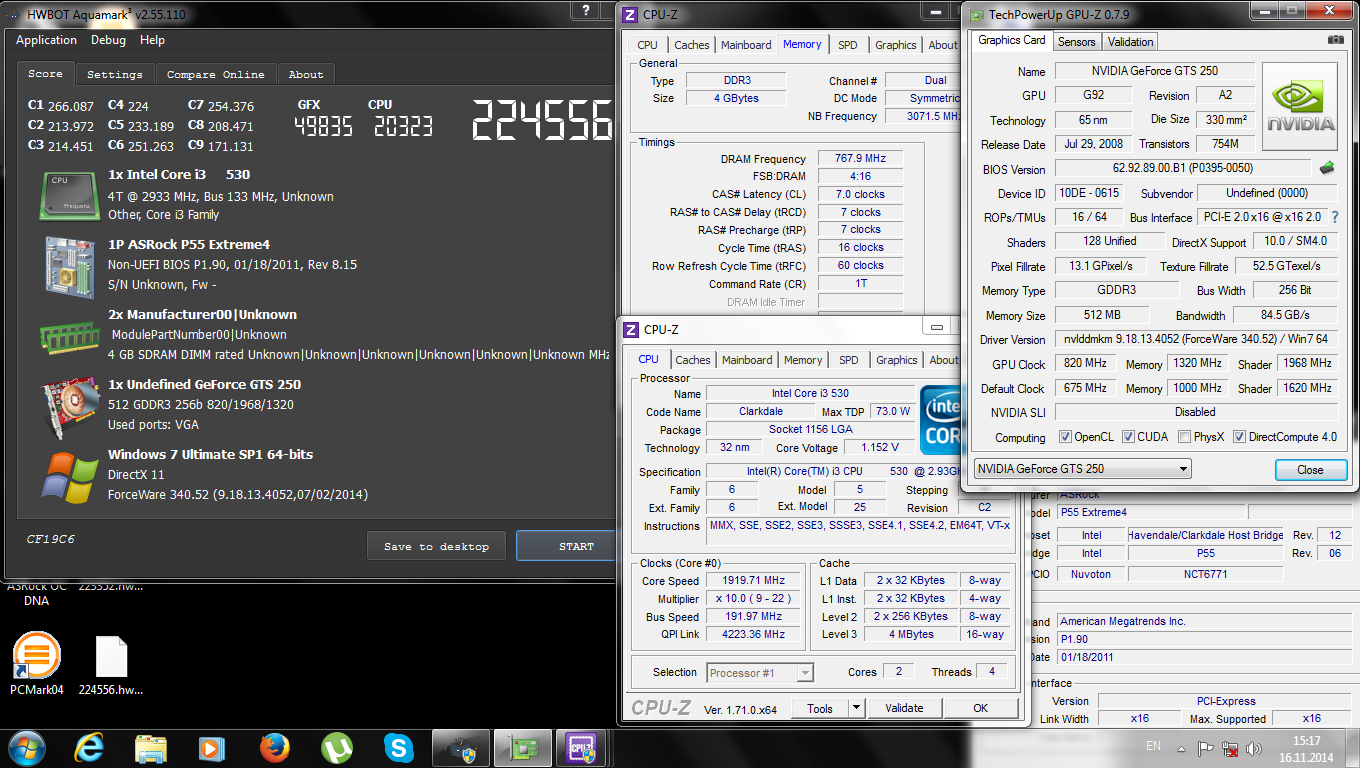Open the CPU-Z Tools dropdown arrow
Screen dimensions: 1360x768
856,708
